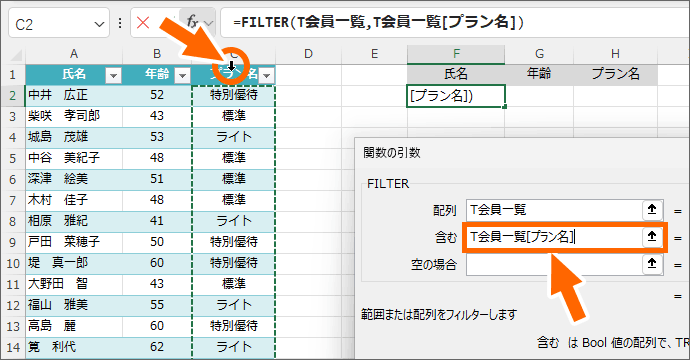The image size is (690, 360).
Task: Collapse dialog button for 配列 field
Action: pos(652,210)
